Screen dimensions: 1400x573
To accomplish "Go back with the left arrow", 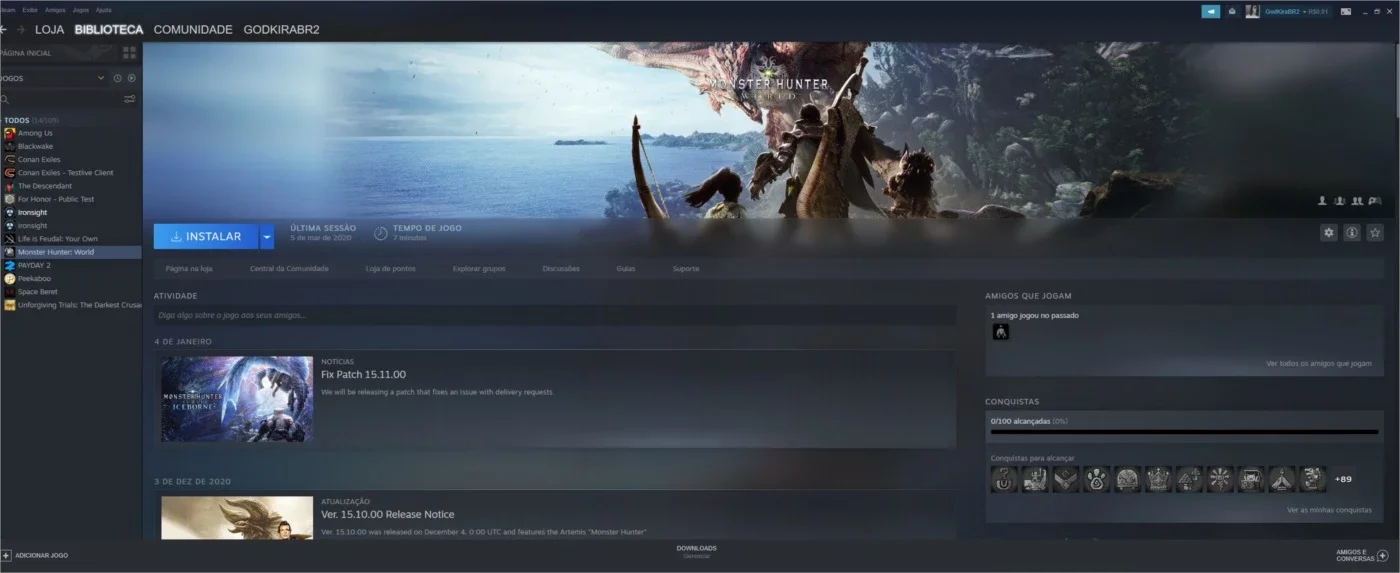I will tap(4, 30).
